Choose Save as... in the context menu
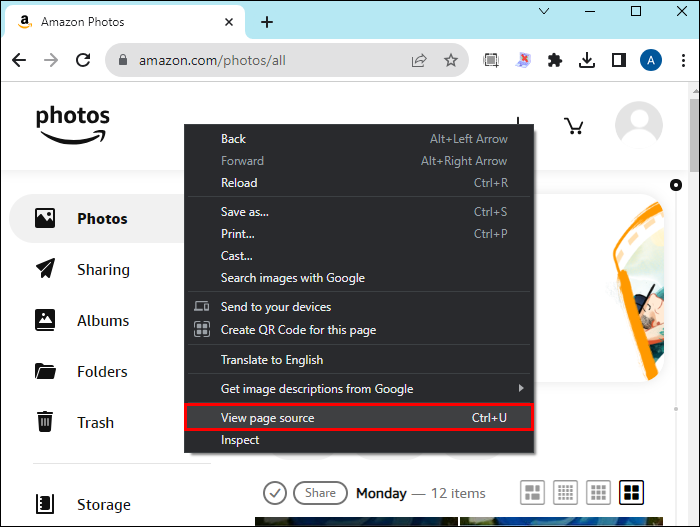 [x=359, y=212]
